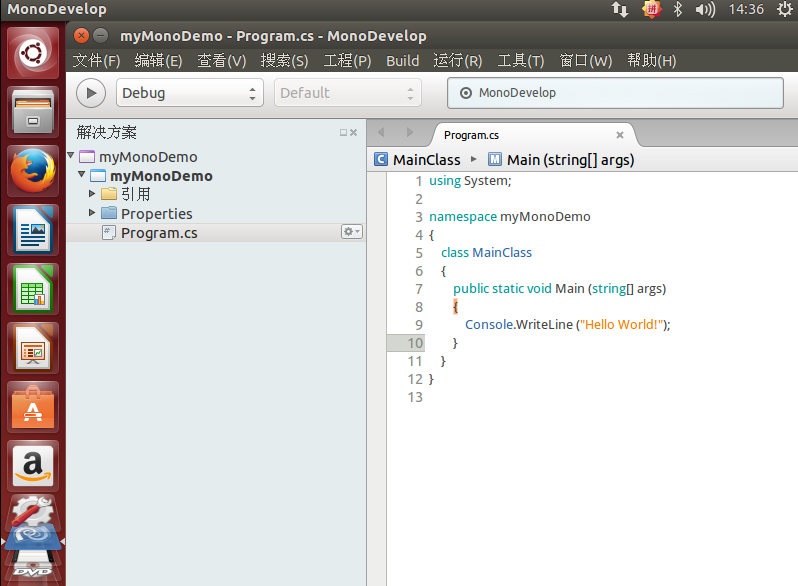
Task: Run the project with the play button
Action: click(91, 93)
